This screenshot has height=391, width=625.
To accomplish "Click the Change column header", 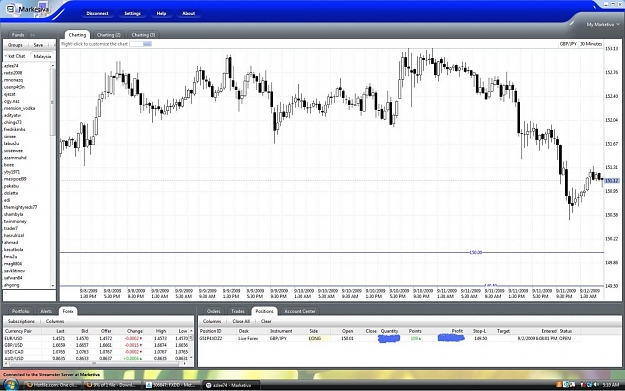I will 134,331.
